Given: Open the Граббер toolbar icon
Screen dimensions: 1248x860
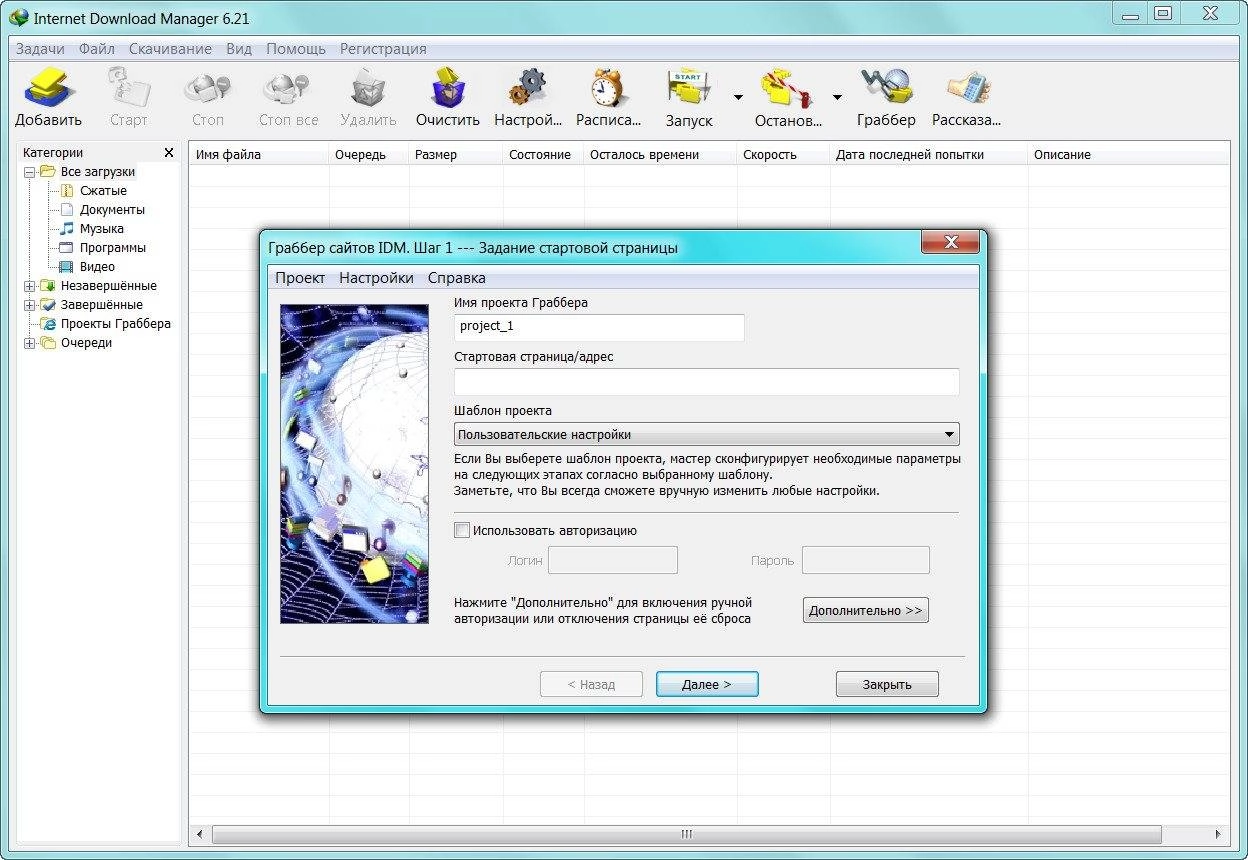Looking at the screenshot, I should coord(886,88).
